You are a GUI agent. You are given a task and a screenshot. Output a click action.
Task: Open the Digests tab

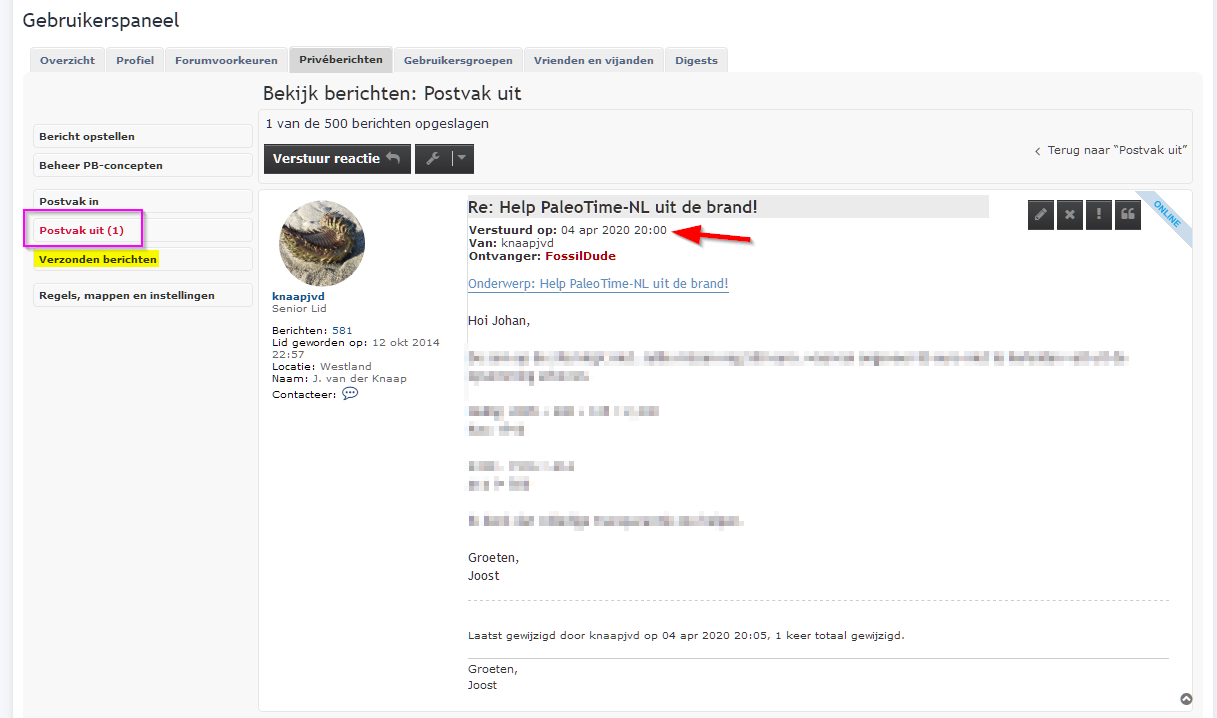tap(696, 60)
